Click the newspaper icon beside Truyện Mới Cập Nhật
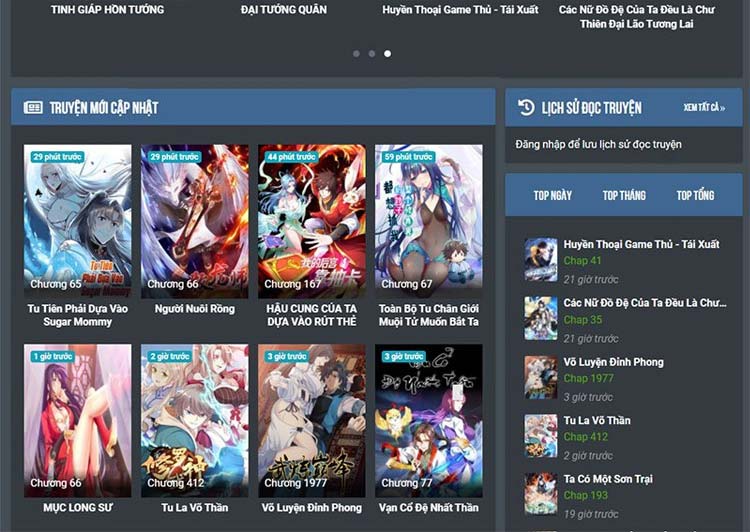 [x=33, y=107]
